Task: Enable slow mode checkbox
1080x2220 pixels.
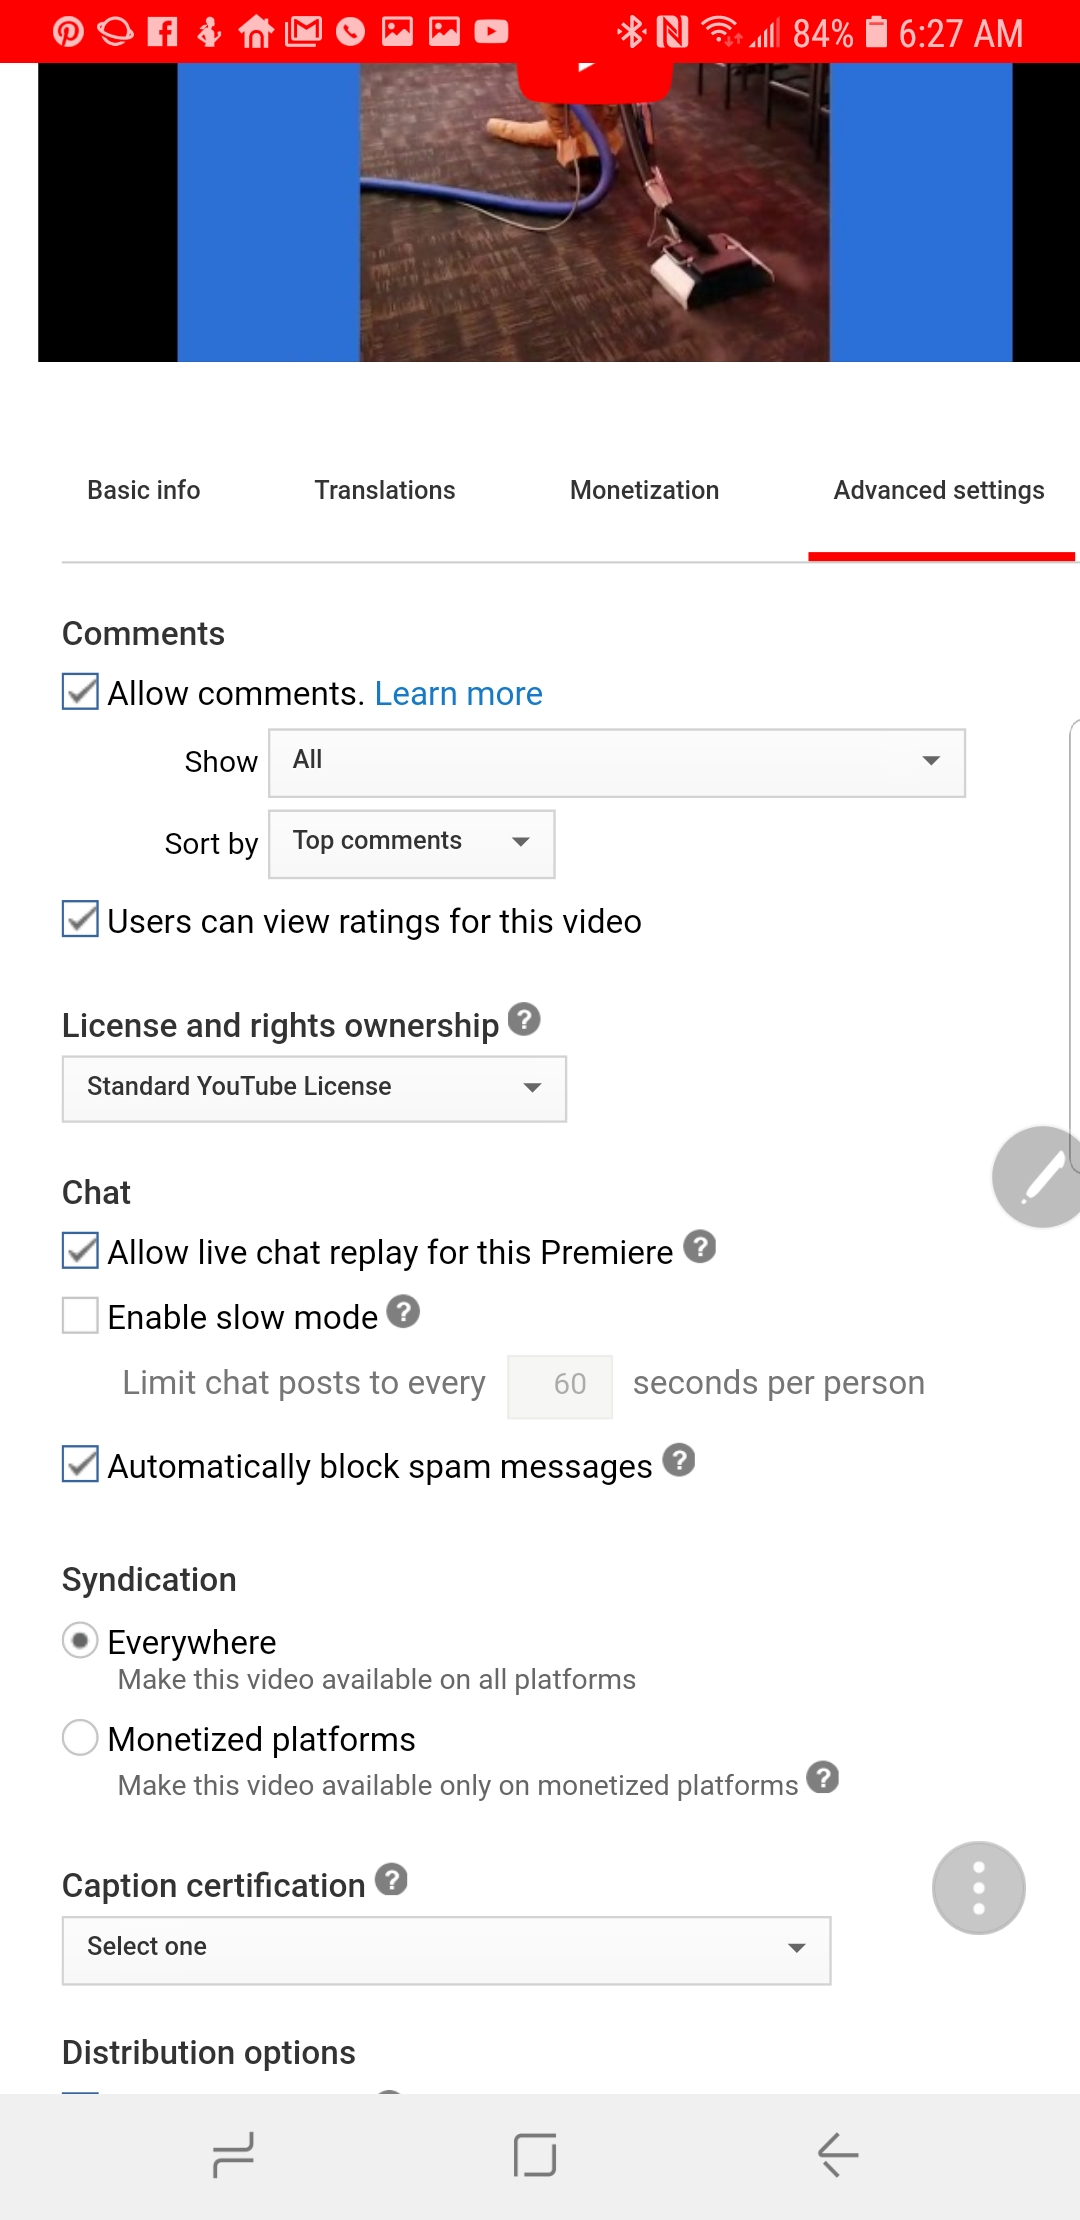Action: coord(80,1315)
